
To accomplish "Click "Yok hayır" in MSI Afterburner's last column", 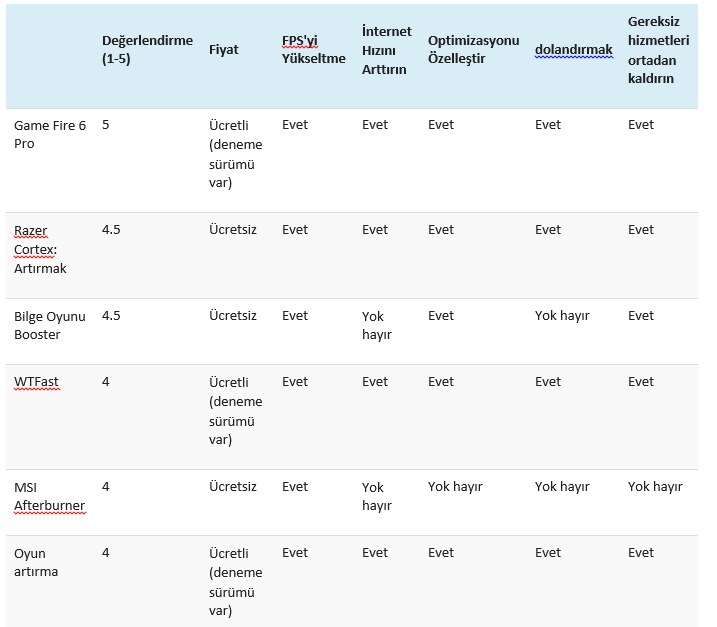I will [x=655, y=487].
